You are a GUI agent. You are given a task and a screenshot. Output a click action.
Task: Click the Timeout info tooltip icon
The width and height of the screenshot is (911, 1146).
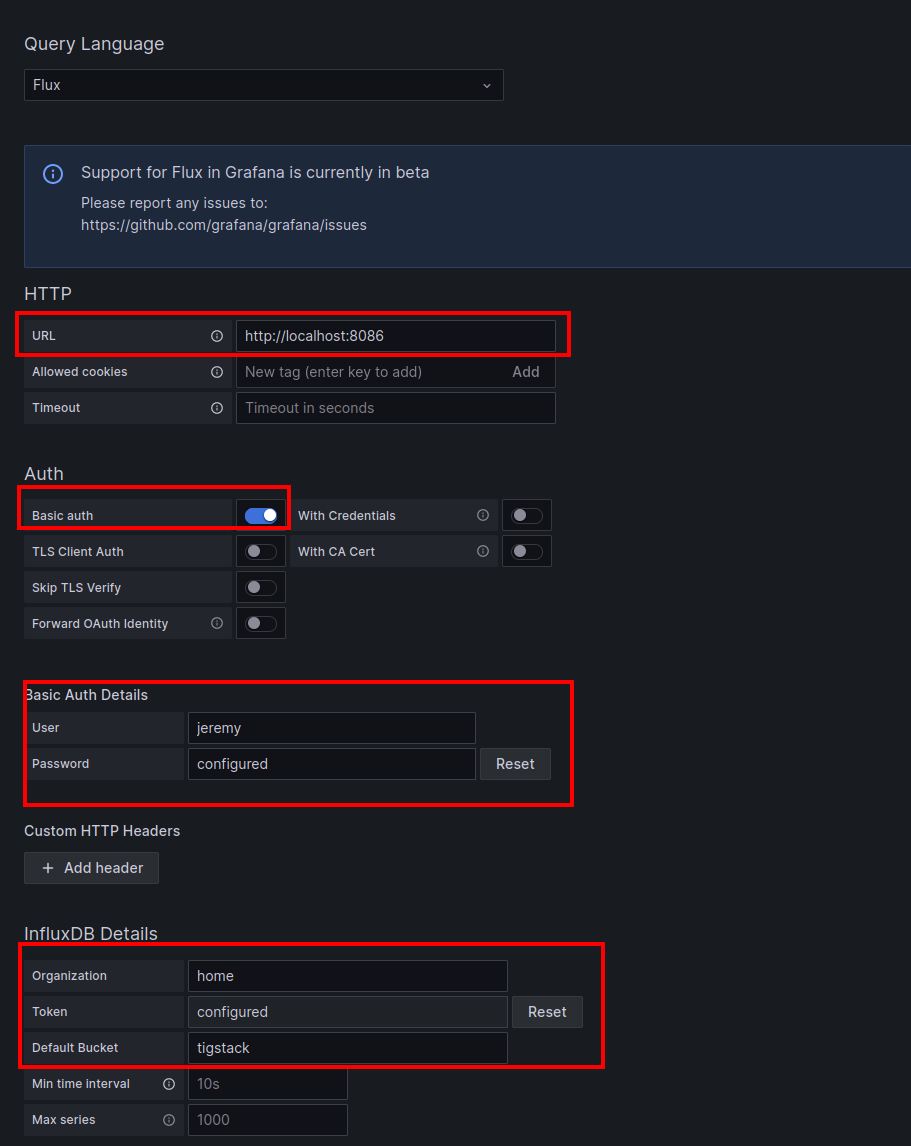coord(217,407)
